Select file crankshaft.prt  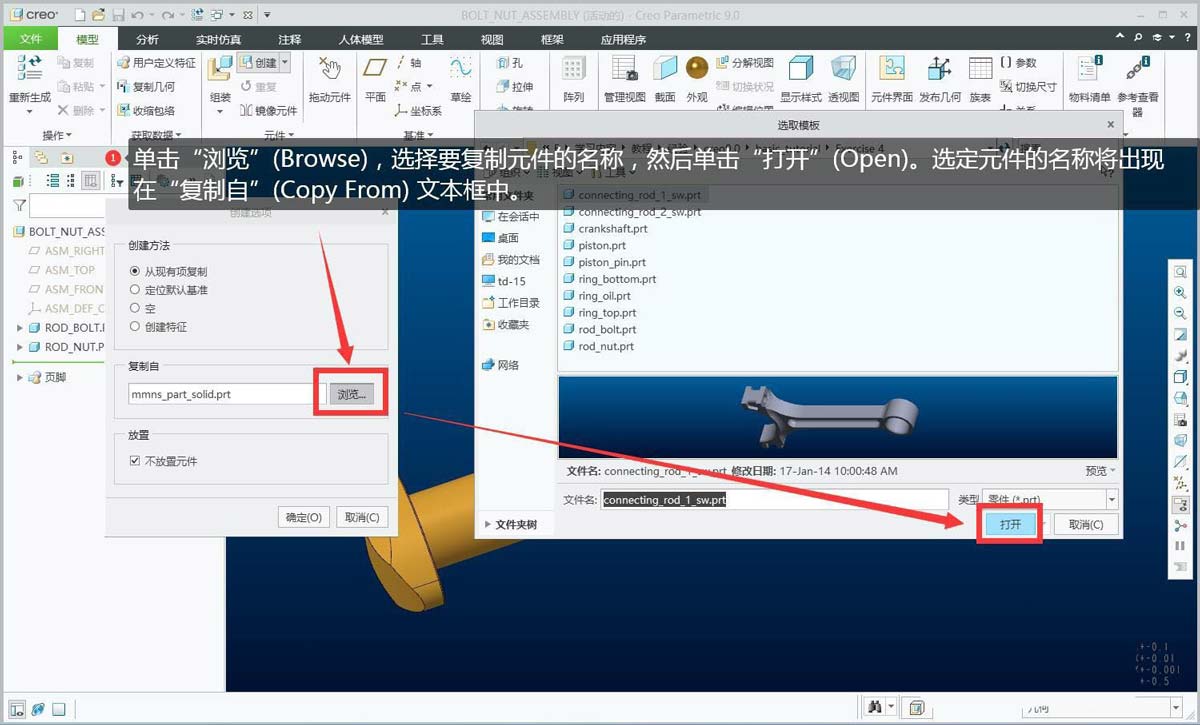click(605, 228)
